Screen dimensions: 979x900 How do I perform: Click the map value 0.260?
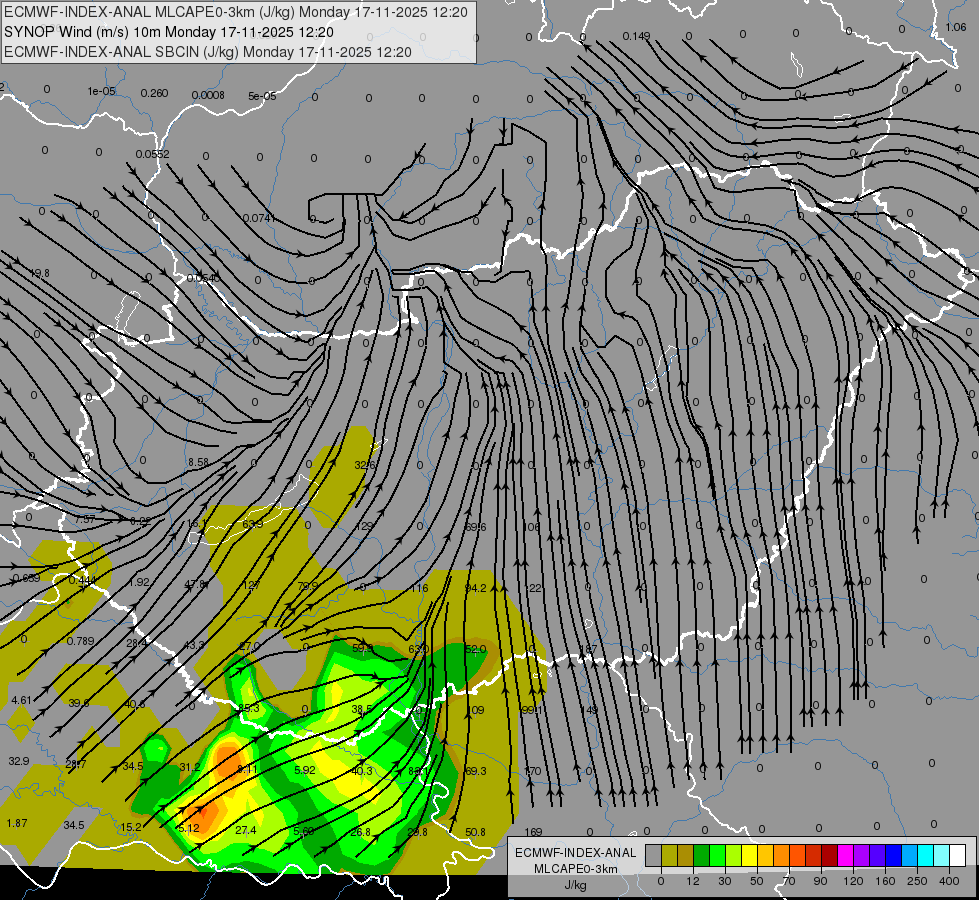pos(154,93)
